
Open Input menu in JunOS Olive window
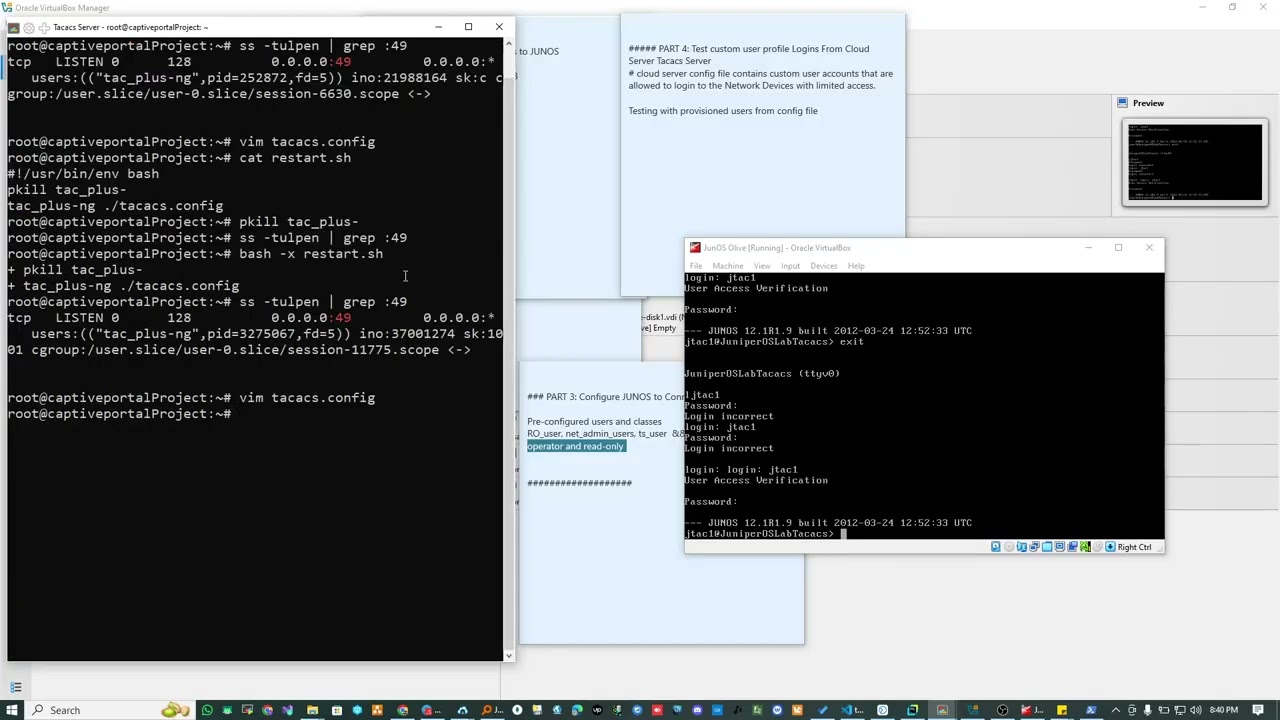tap(790, 266)
